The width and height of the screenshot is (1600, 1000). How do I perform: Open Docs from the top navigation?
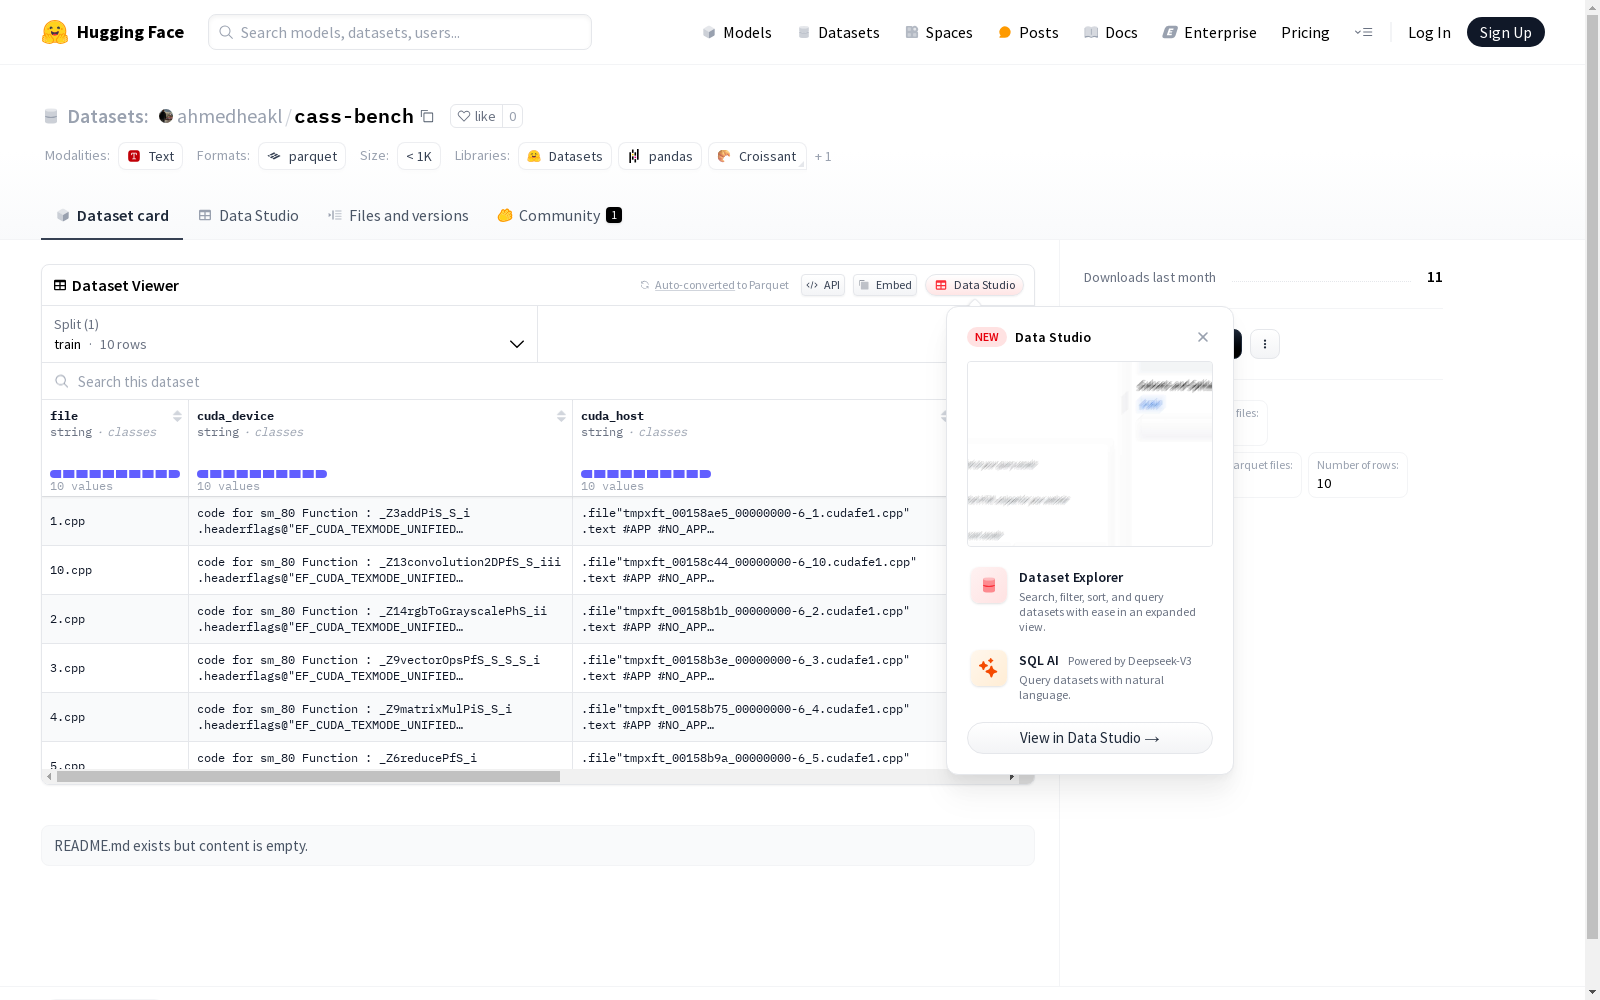pos(1110,32)
